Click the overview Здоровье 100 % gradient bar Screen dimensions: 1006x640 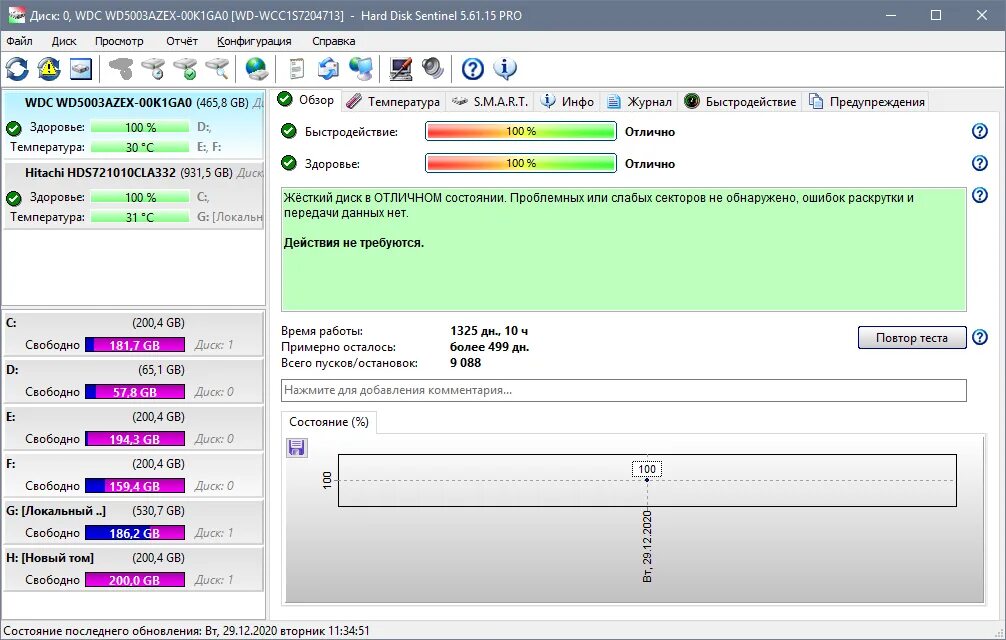(x=521, y=163)
